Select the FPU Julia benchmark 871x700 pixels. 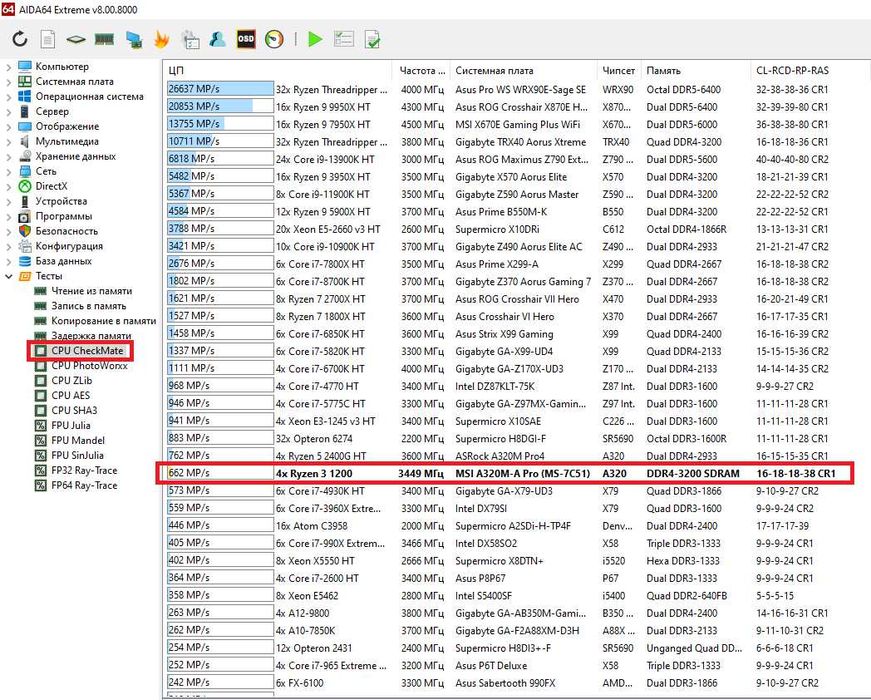click(x=71, y=426)
